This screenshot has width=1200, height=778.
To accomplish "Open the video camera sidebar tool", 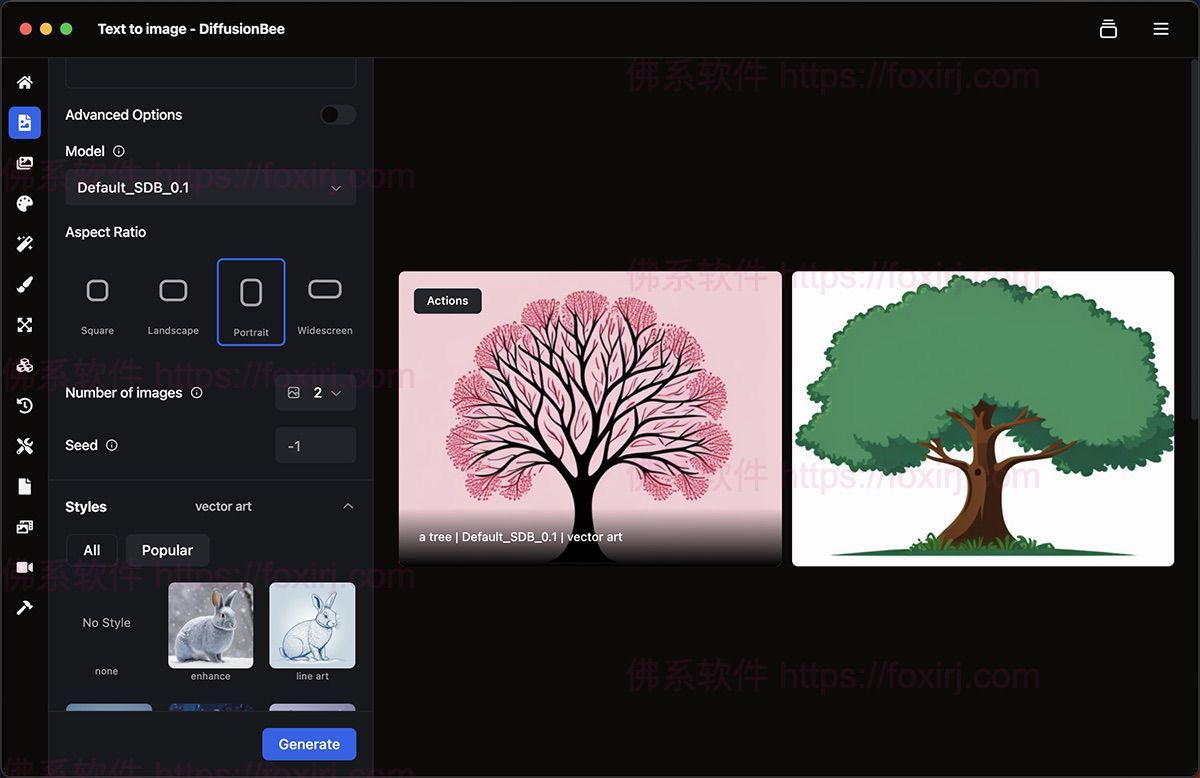I will point(25,567).
